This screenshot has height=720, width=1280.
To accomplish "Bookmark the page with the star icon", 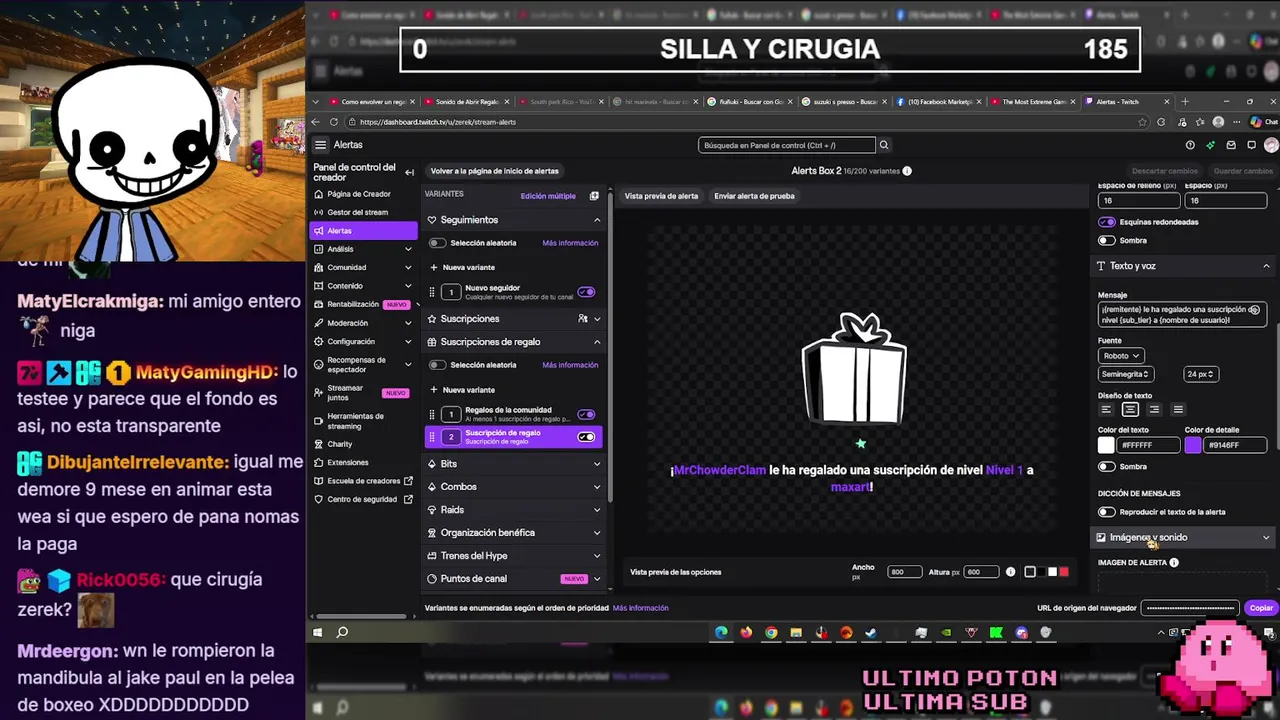I will [1143, 122].
